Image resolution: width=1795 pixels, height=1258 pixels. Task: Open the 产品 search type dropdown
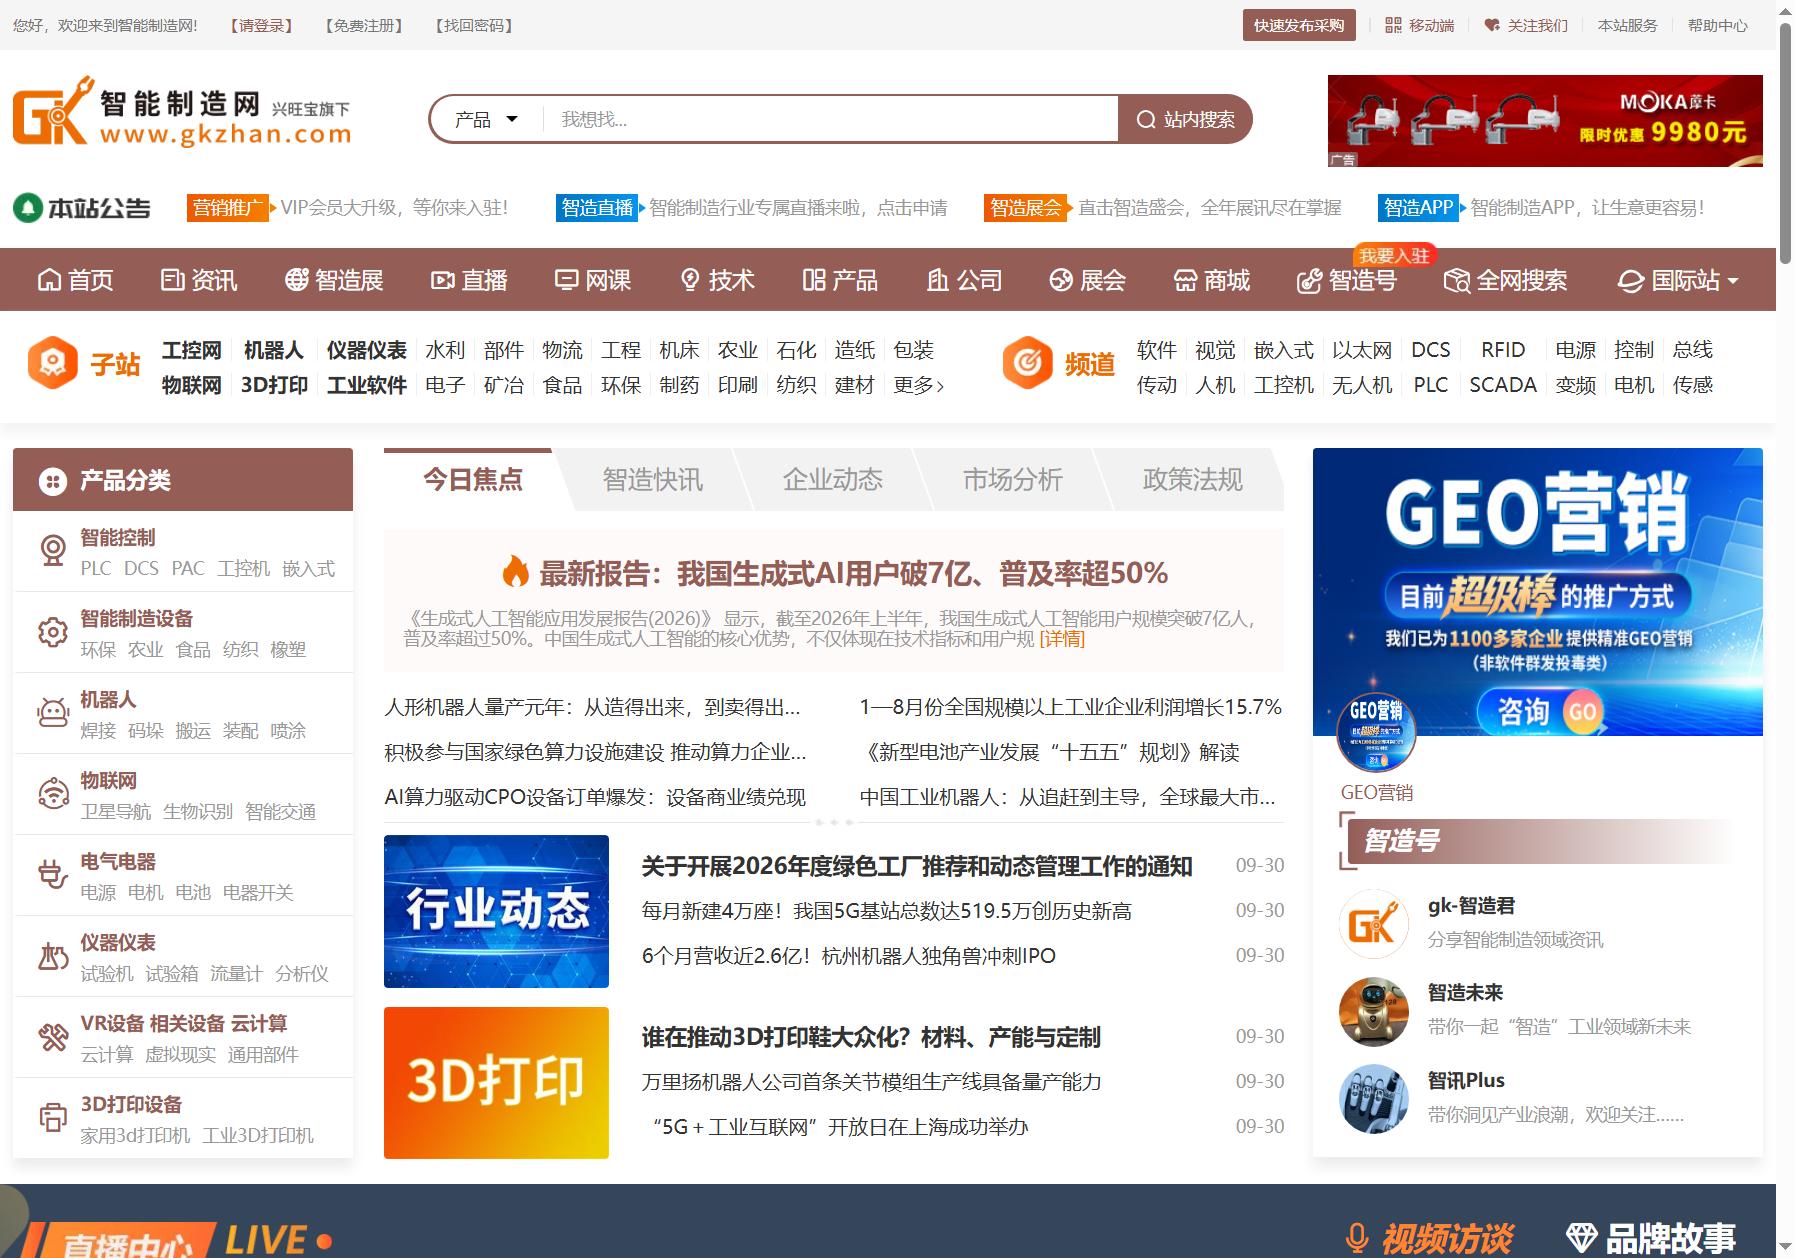point(487,120)
